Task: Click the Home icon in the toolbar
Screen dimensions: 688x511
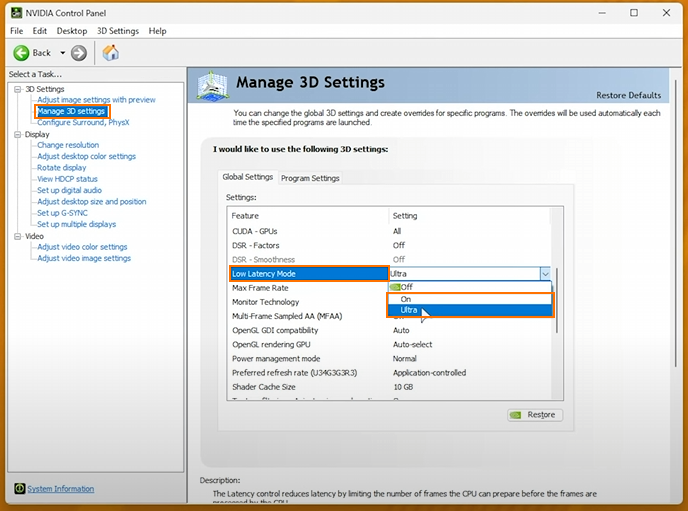Action: pos(111,53)
